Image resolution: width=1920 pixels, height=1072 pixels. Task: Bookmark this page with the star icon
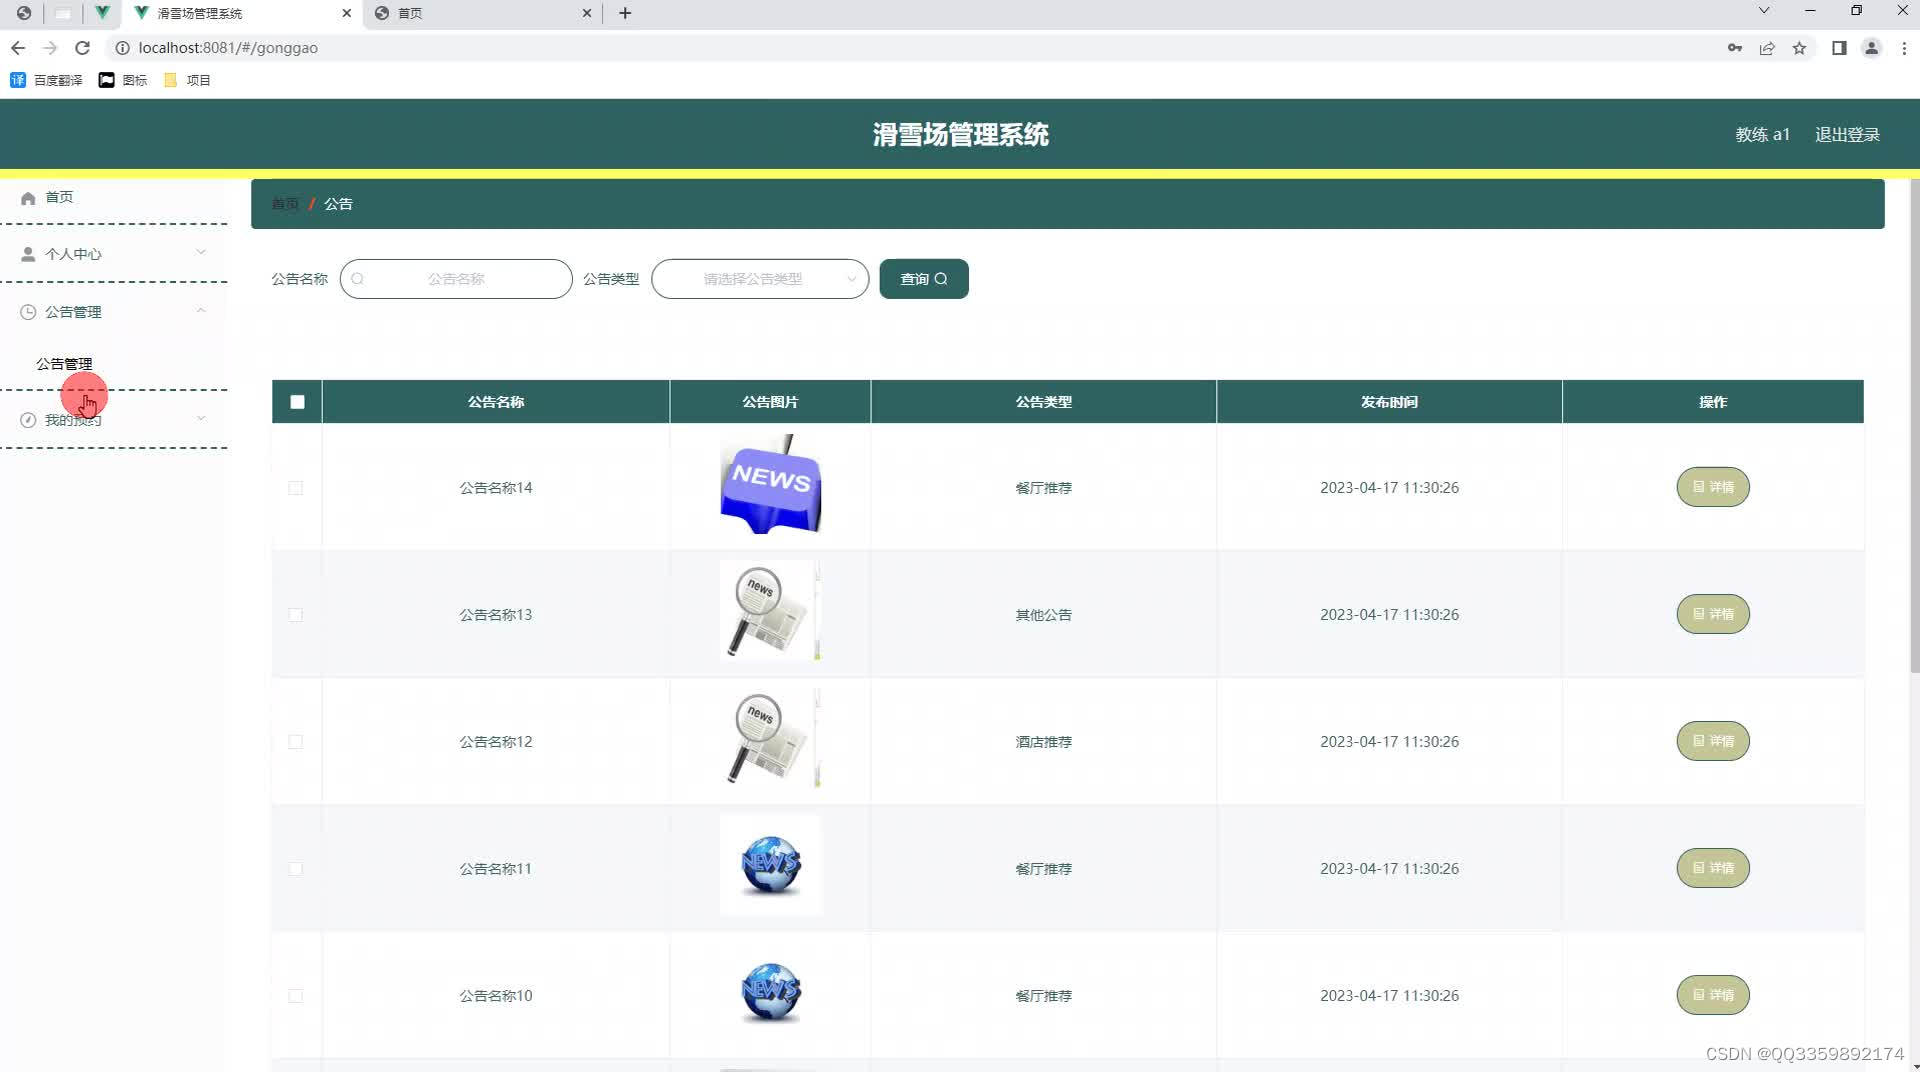(x=1799, y=48)
